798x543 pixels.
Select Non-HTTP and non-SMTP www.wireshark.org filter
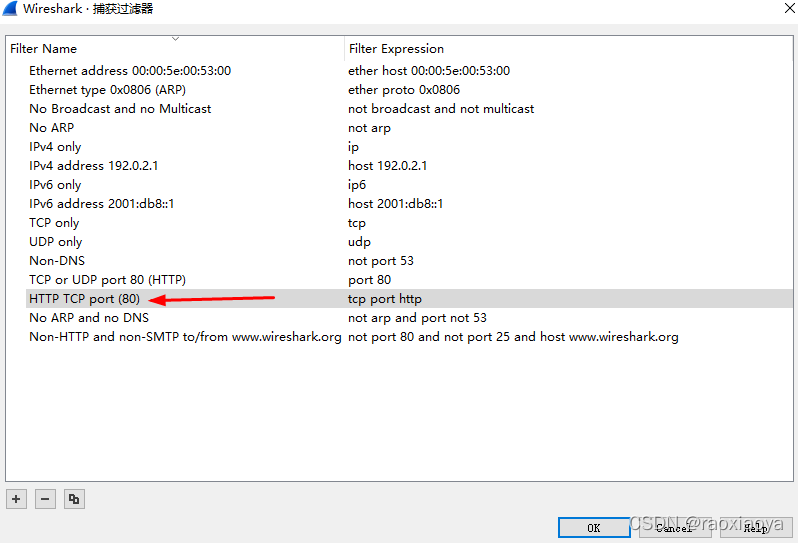185,337
